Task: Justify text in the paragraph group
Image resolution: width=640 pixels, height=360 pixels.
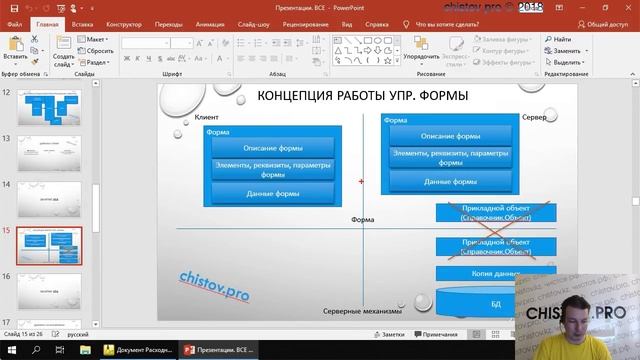Action: (x=274, y=59)
